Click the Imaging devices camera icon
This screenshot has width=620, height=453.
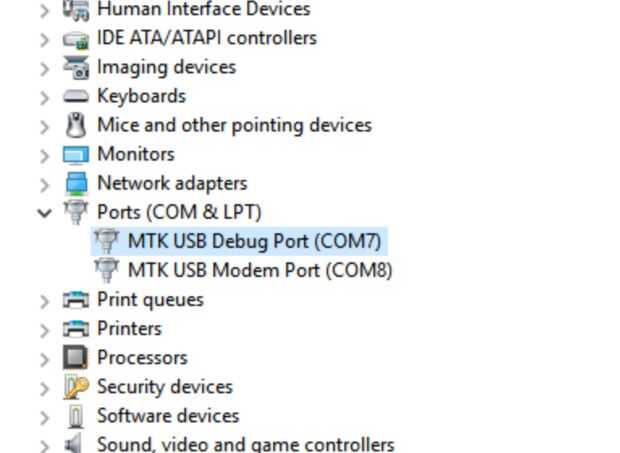click(x=76, y=67)
